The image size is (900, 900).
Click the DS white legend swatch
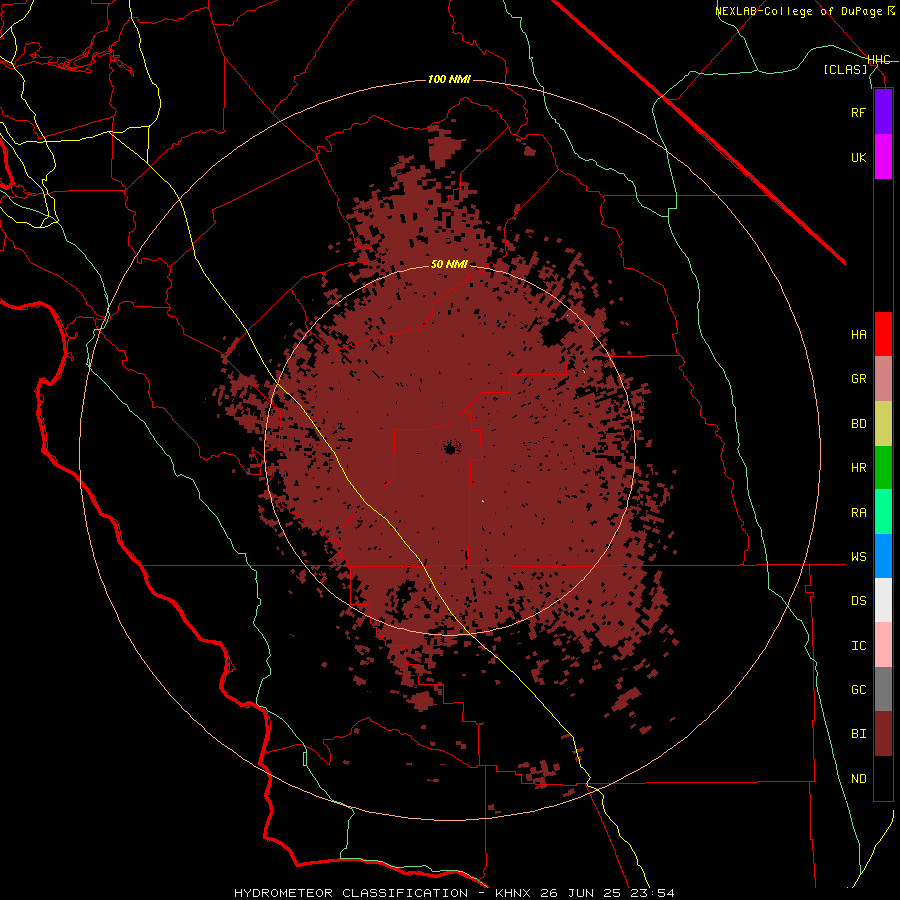click(883, 600)
